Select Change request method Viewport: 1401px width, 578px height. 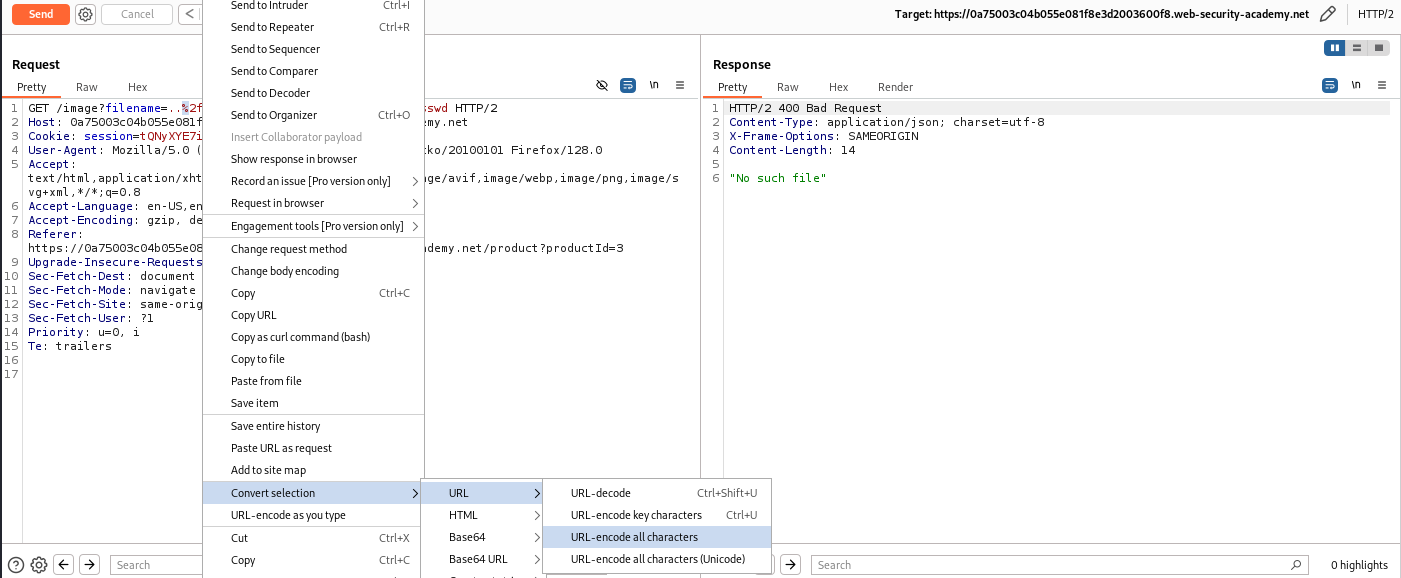(313, 249)
